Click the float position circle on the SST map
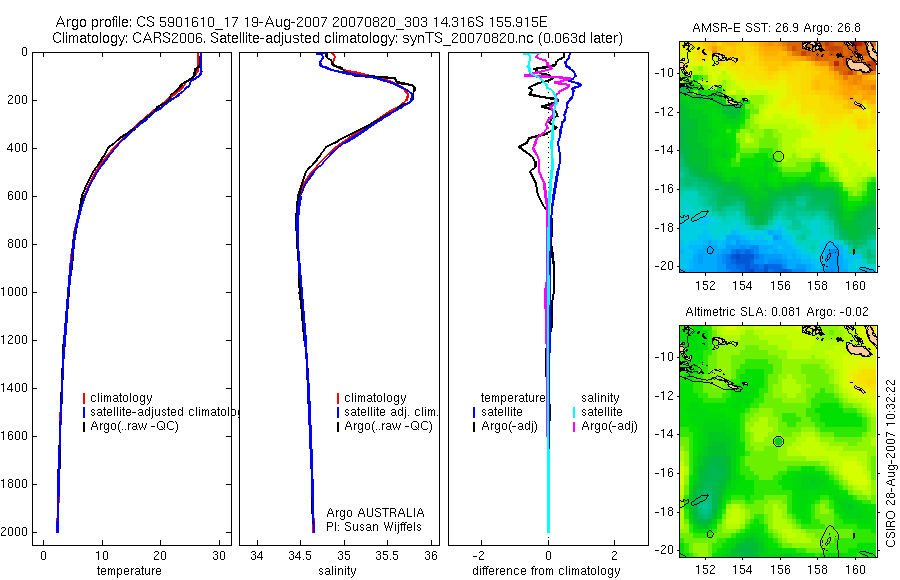 (778, 156)
